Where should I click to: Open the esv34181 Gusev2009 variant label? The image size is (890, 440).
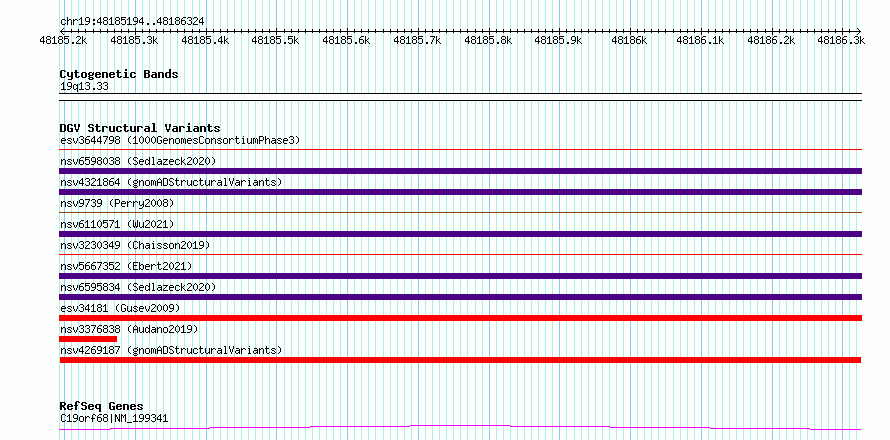click(x=120, y=308)
